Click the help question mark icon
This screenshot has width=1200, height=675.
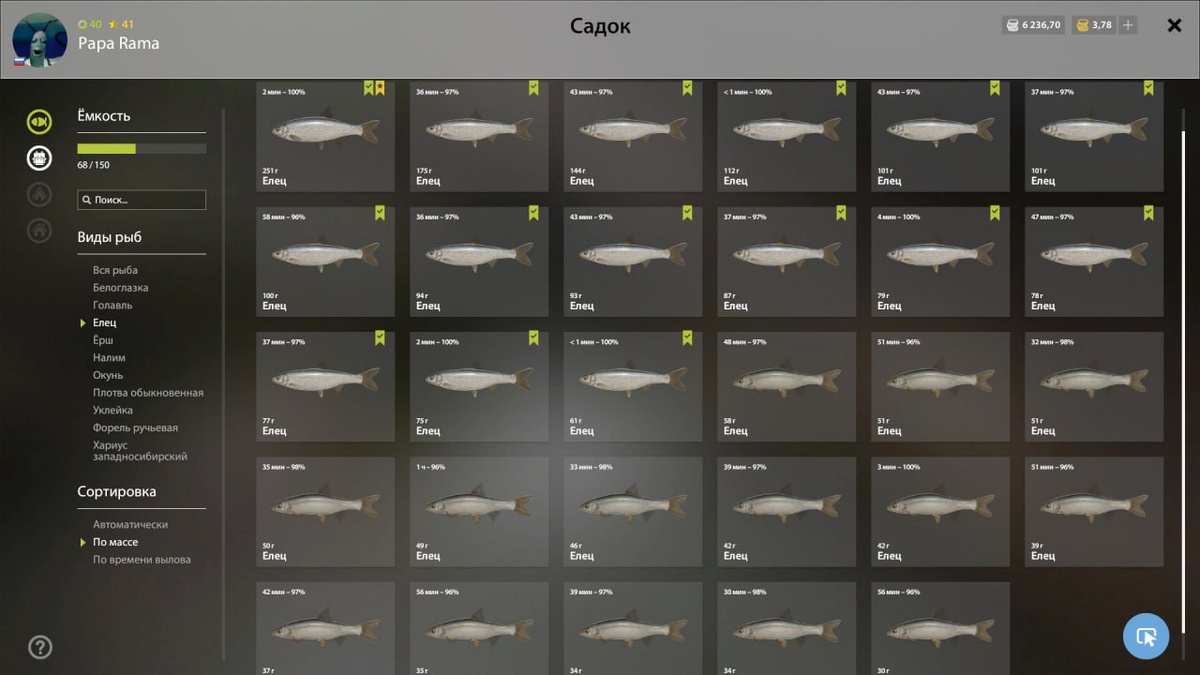(x=40, y=647)
